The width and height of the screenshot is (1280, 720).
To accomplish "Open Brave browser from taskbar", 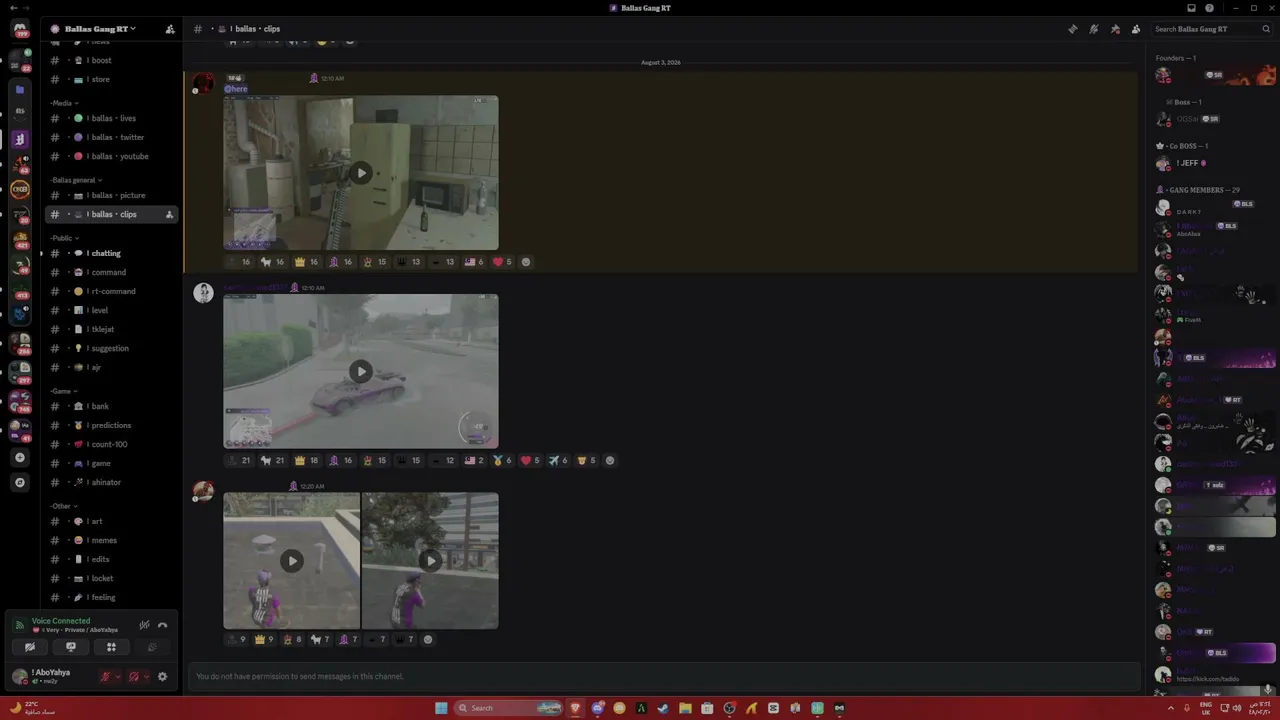I will [x=575, y=708].
